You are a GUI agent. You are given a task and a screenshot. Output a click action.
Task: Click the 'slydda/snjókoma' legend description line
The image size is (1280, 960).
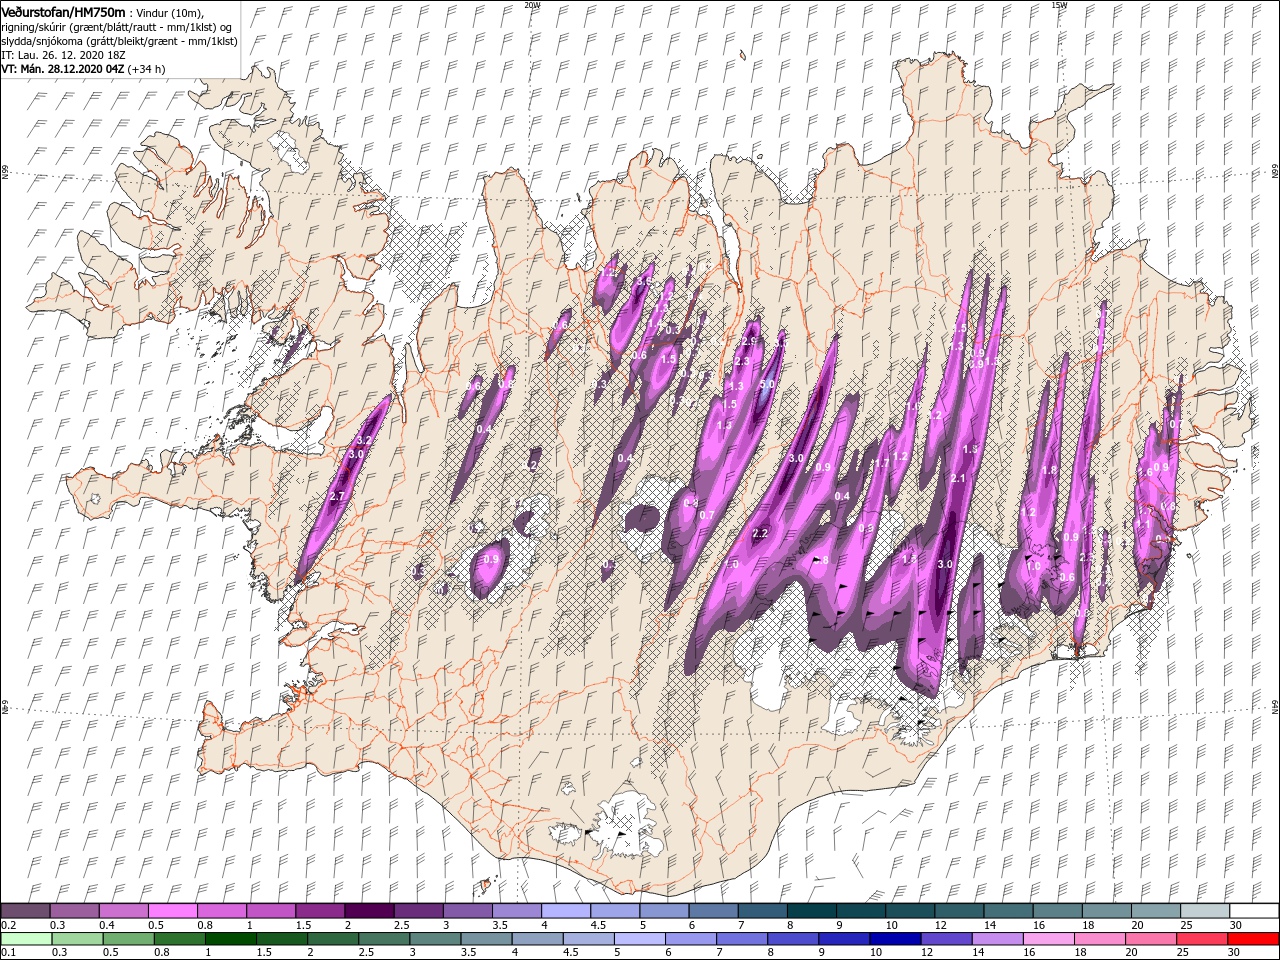[118, 40]
